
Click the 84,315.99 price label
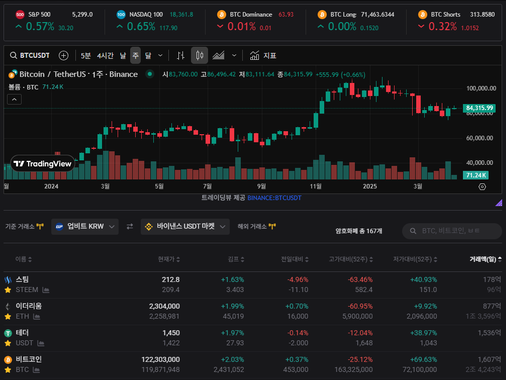(479, 108)
